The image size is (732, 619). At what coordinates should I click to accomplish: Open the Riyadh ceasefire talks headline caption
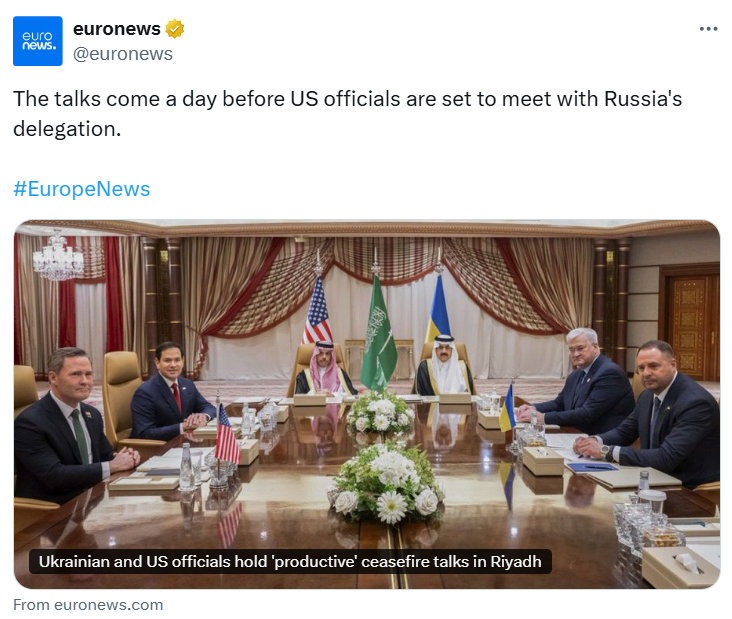pos(290,561)
